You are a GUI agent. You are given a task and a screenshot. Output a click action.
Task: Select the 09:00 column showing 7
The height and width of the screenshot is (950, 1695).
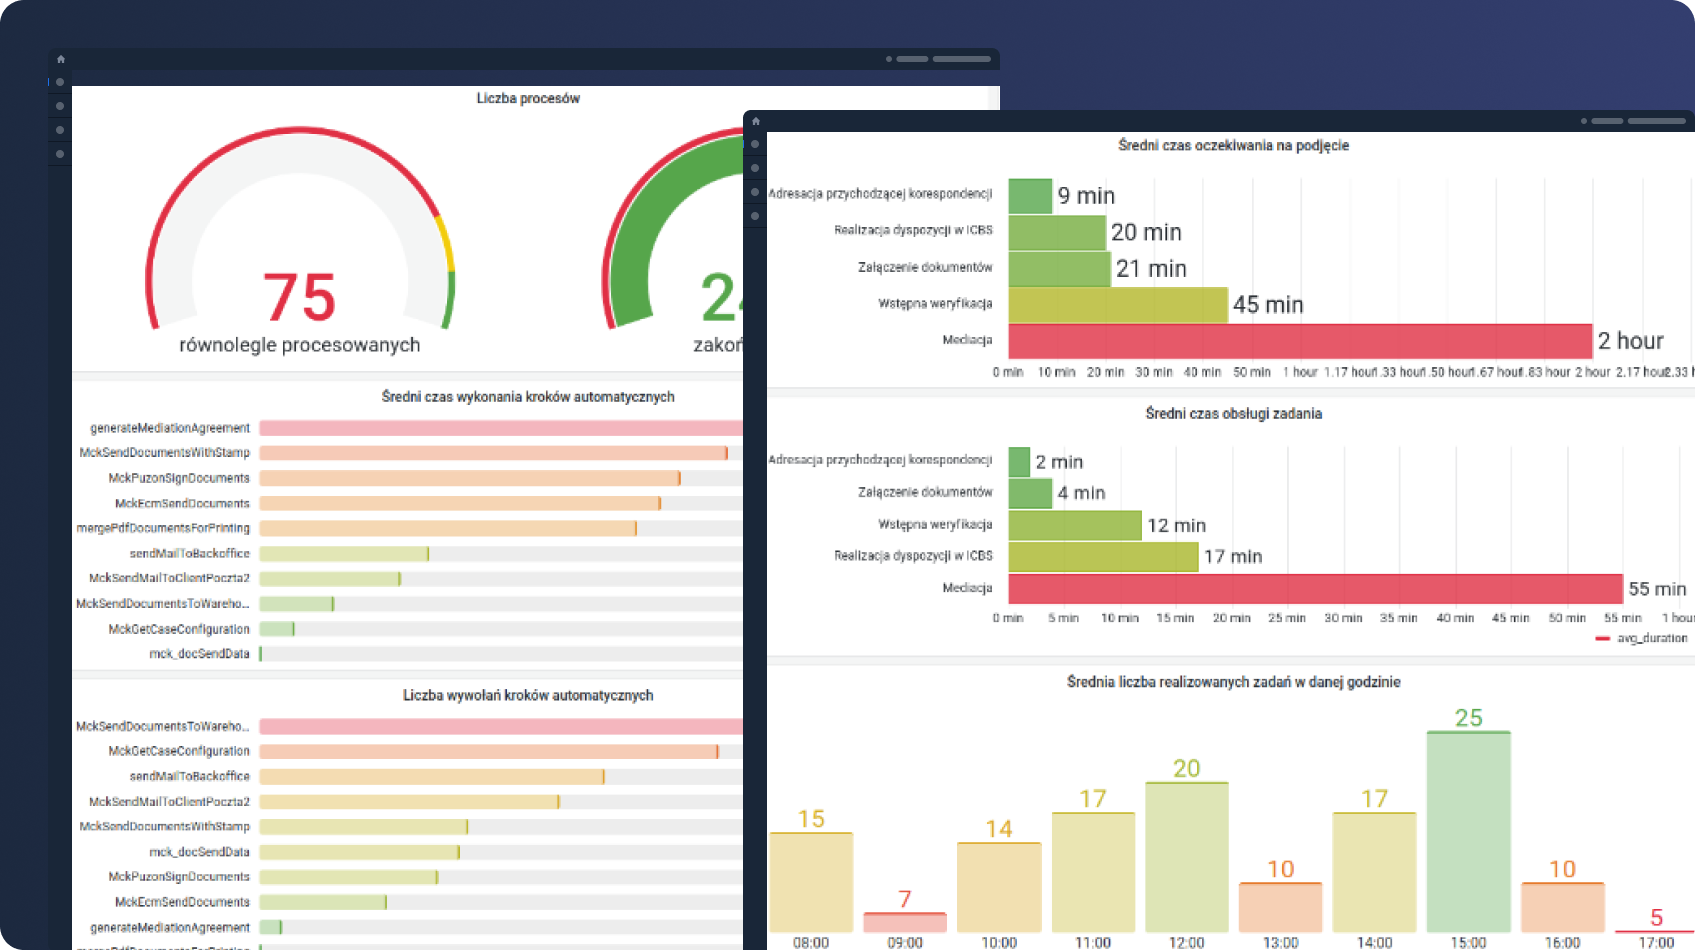click(905, 923)
